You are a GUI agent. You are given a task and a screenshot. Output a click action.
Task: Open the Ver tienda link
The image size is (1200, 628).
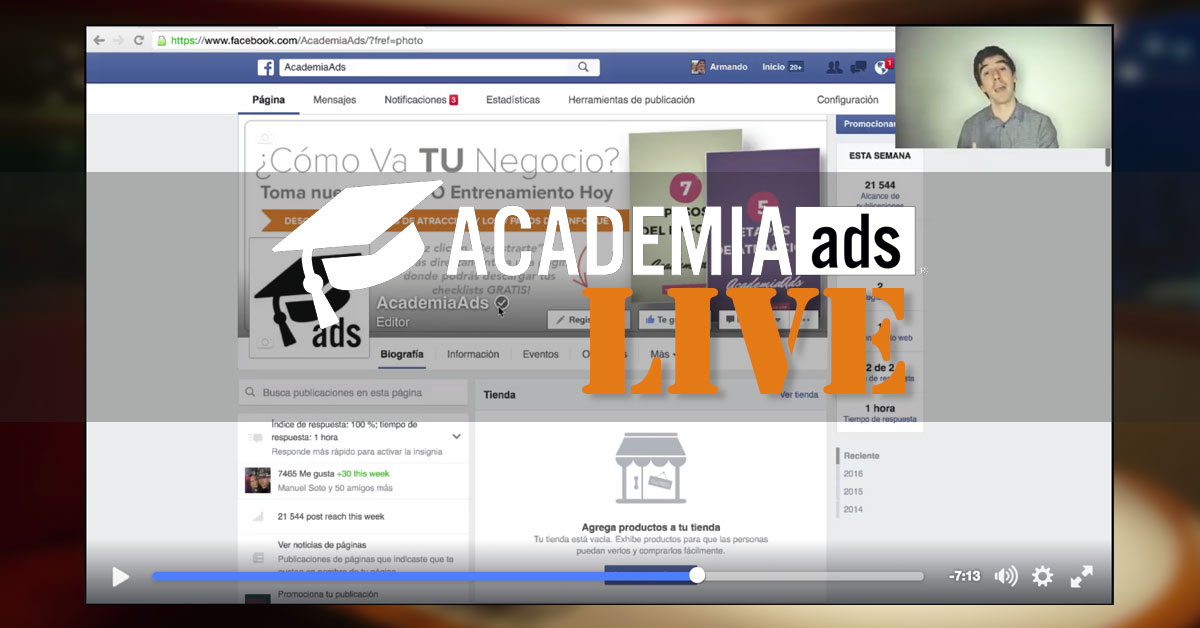[799, 395]
